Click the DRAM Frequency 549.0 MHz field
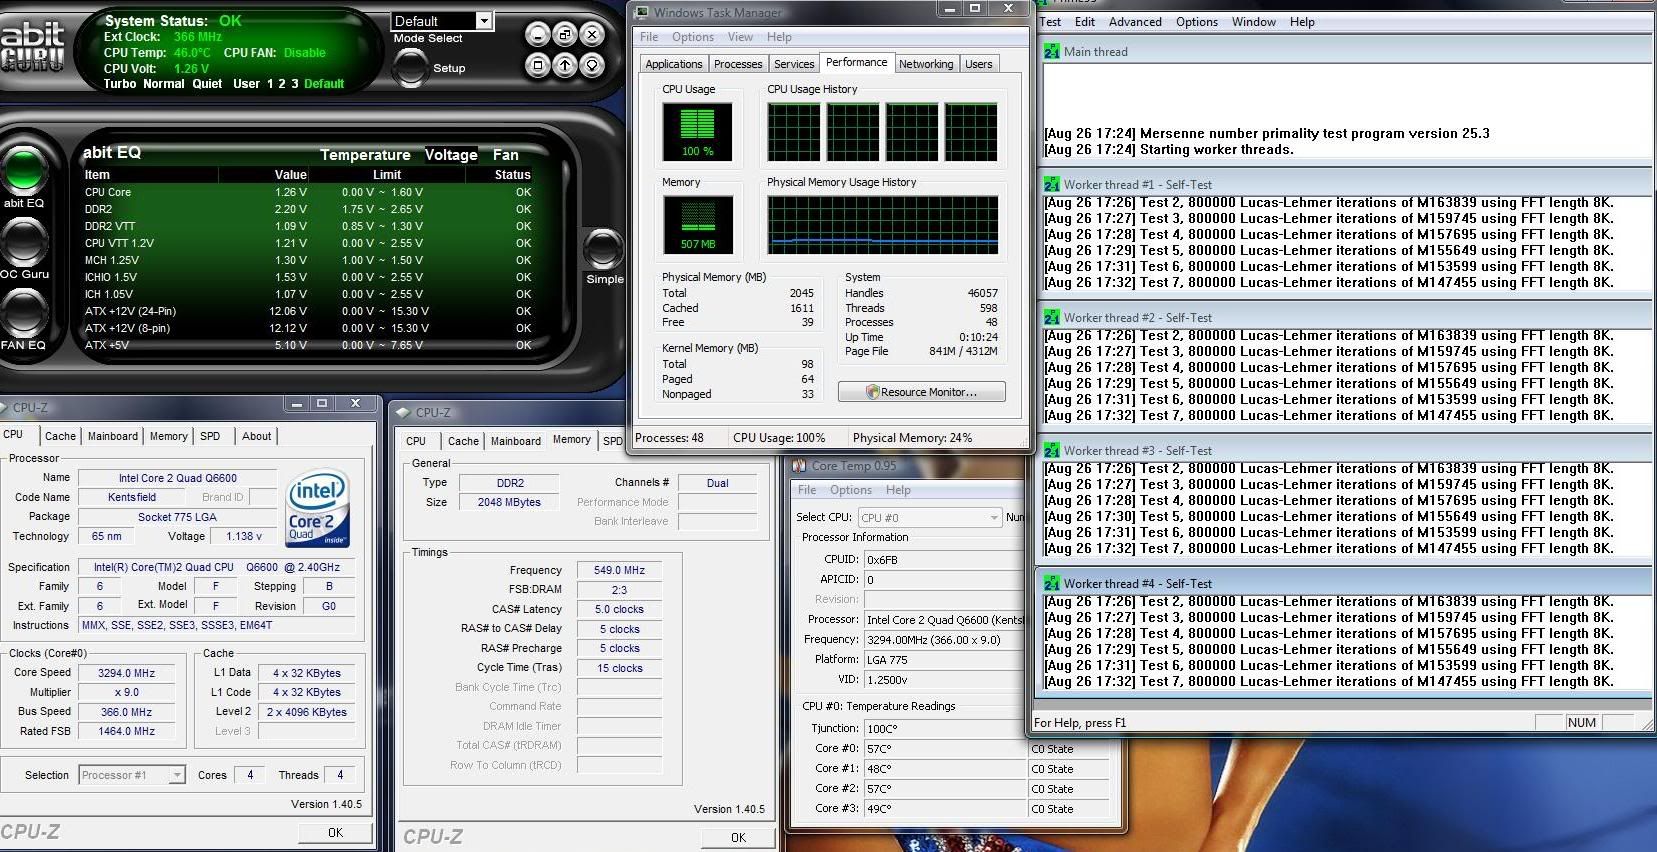The height and width of the screenshot is (852, 1657). coord(619,570)
